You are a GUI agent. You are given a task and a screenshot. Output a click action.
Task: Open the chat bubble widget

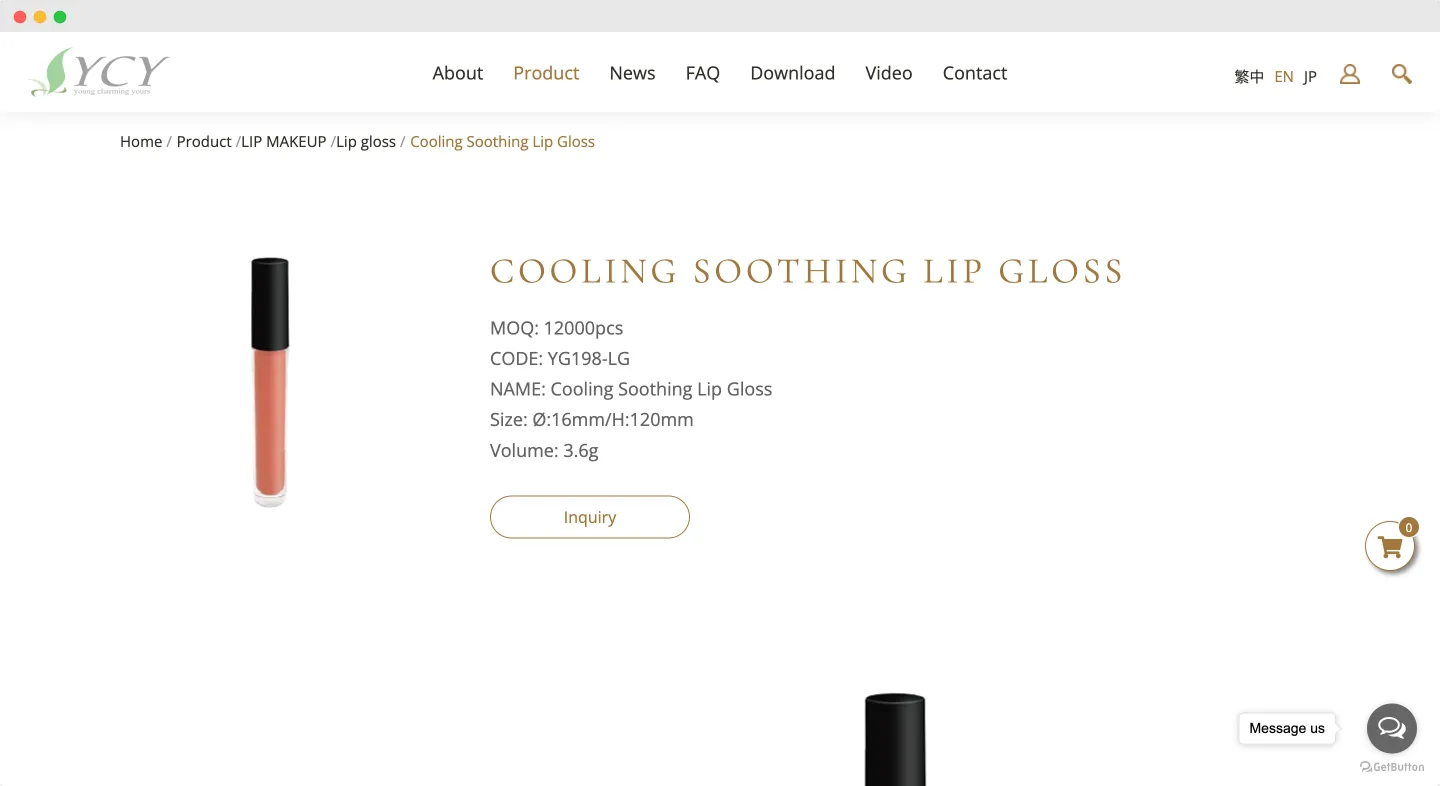click(1392, 728)
